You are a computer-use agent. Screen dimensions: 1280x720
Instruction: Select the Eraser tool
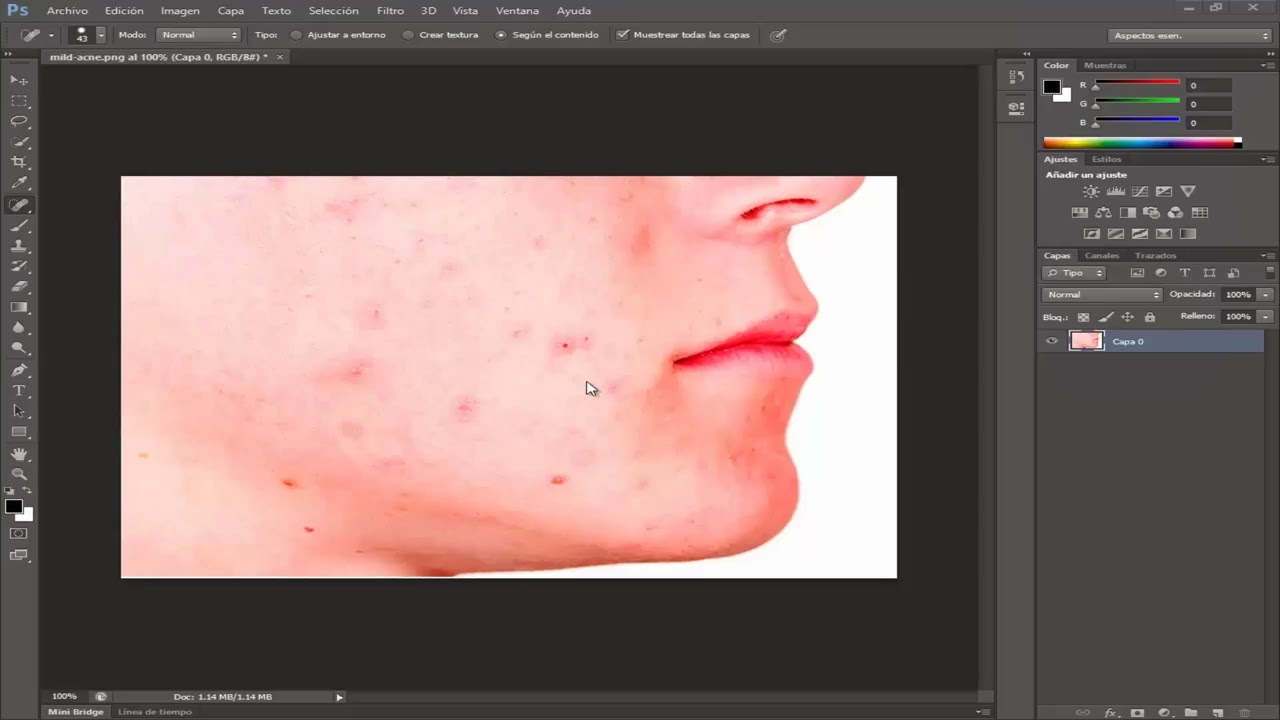(19, 287)
